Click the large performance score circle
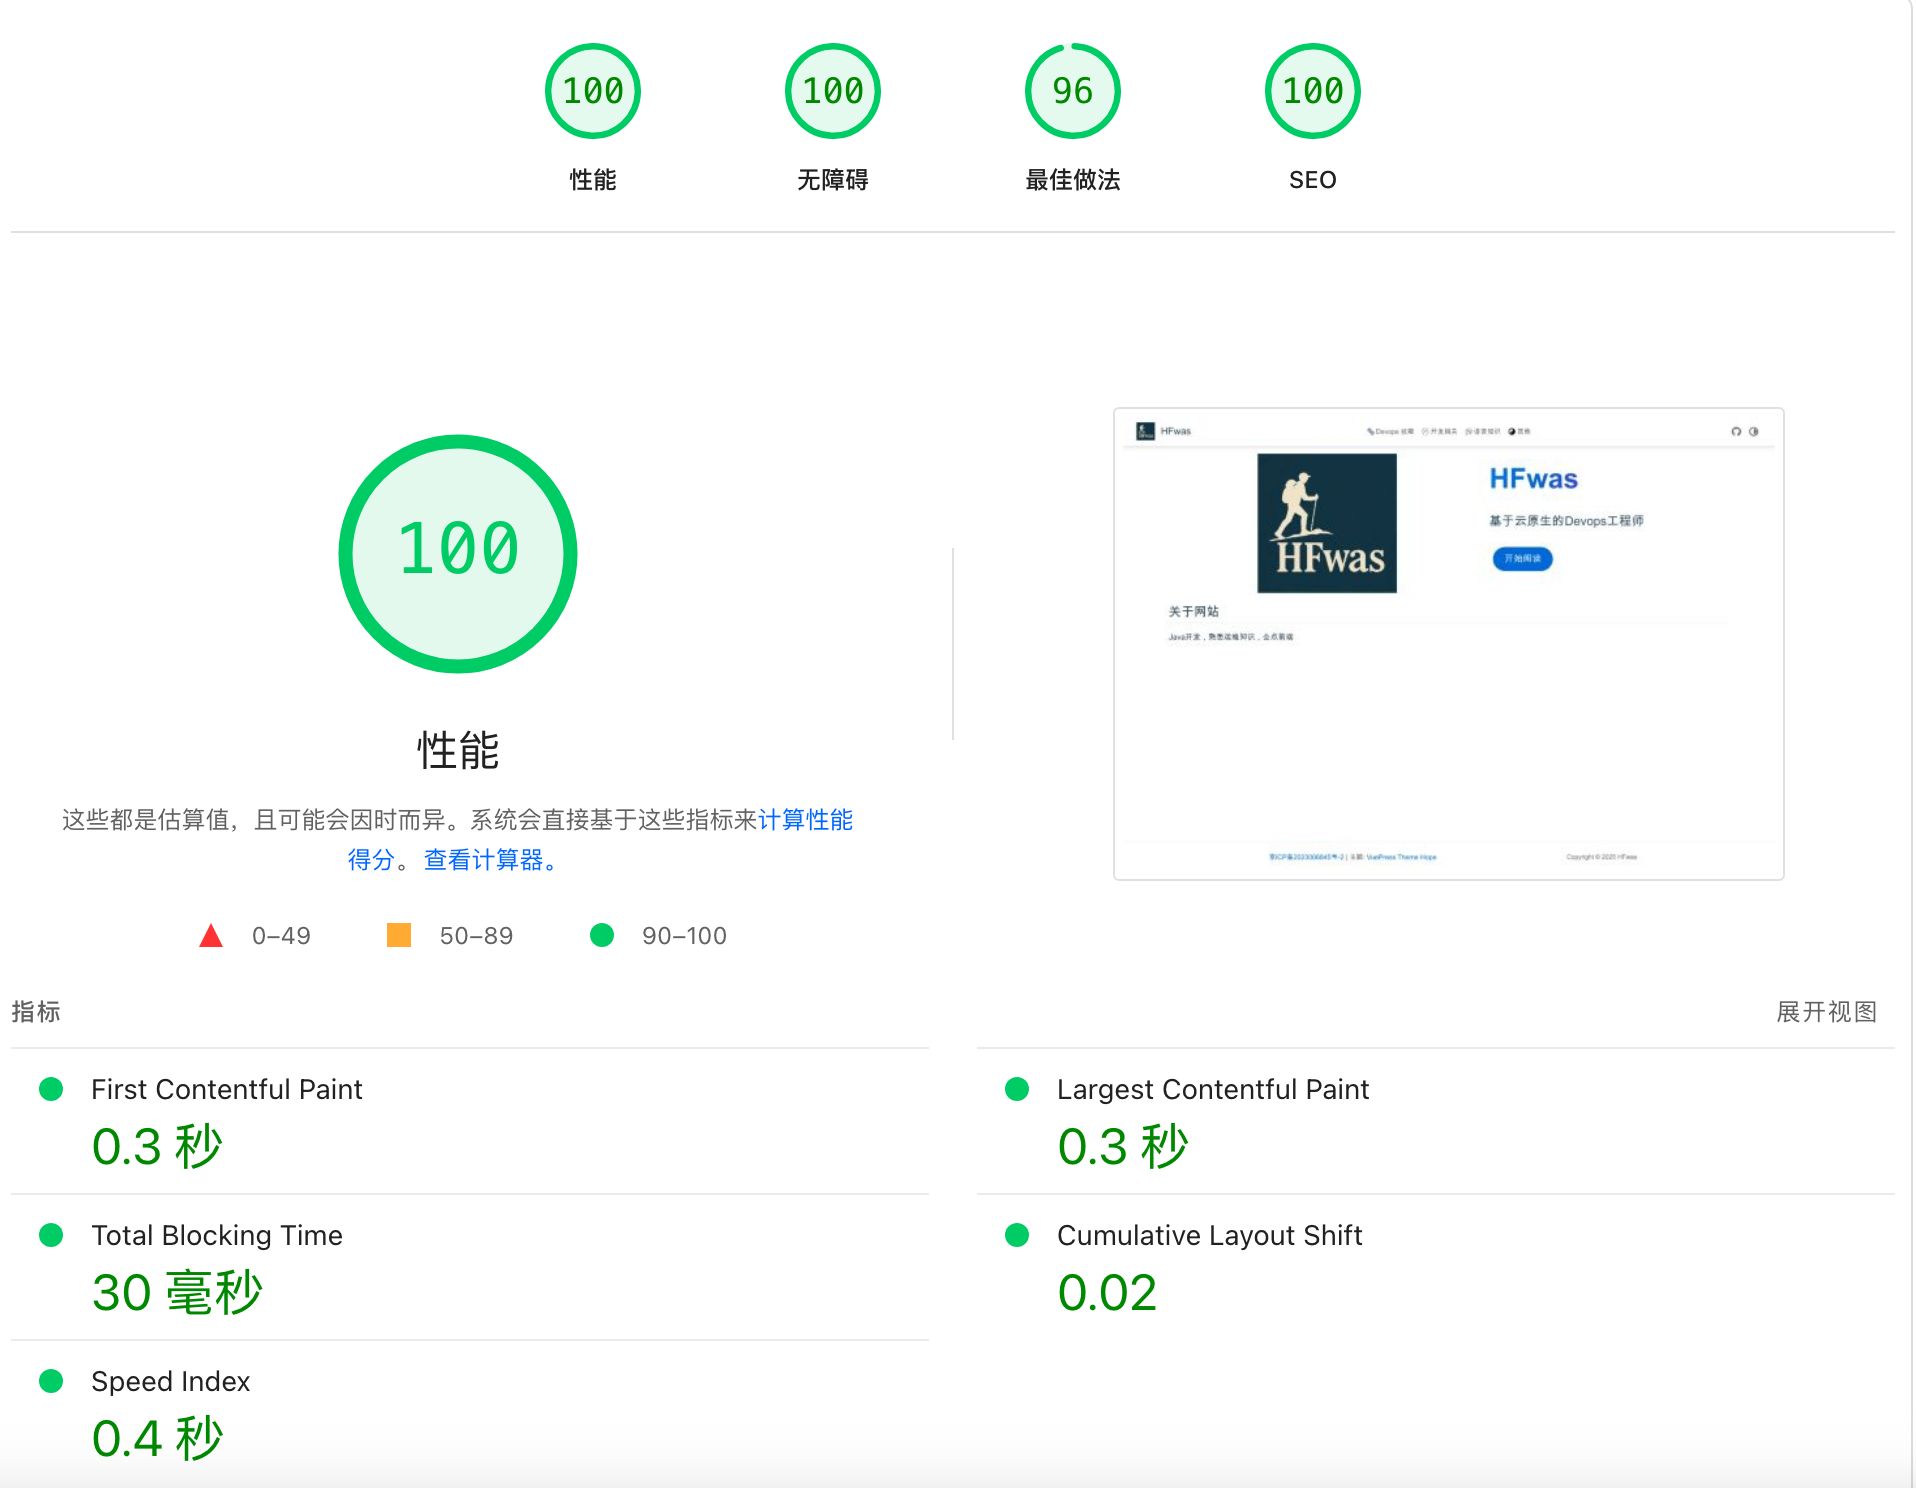 [x=458, y=553]
